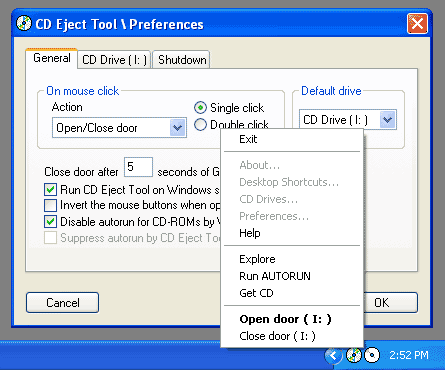Screen dimensions: 445x370
Task: Select the Single click radio button
Action: click(200, 108)
